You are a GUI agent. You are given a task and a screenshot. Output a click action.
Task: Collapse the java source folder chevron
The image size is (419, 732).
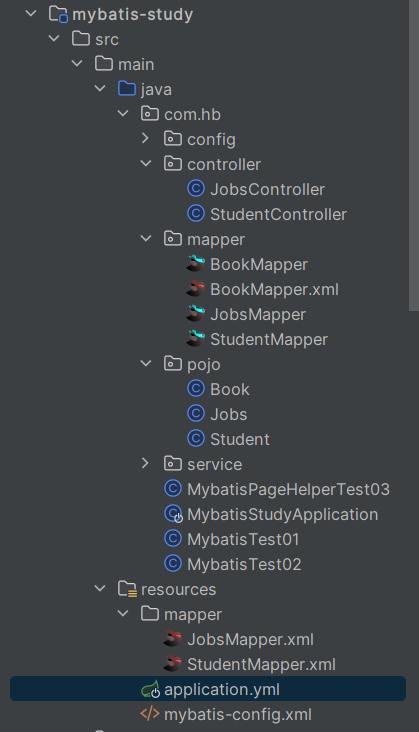tap(100, 88)
